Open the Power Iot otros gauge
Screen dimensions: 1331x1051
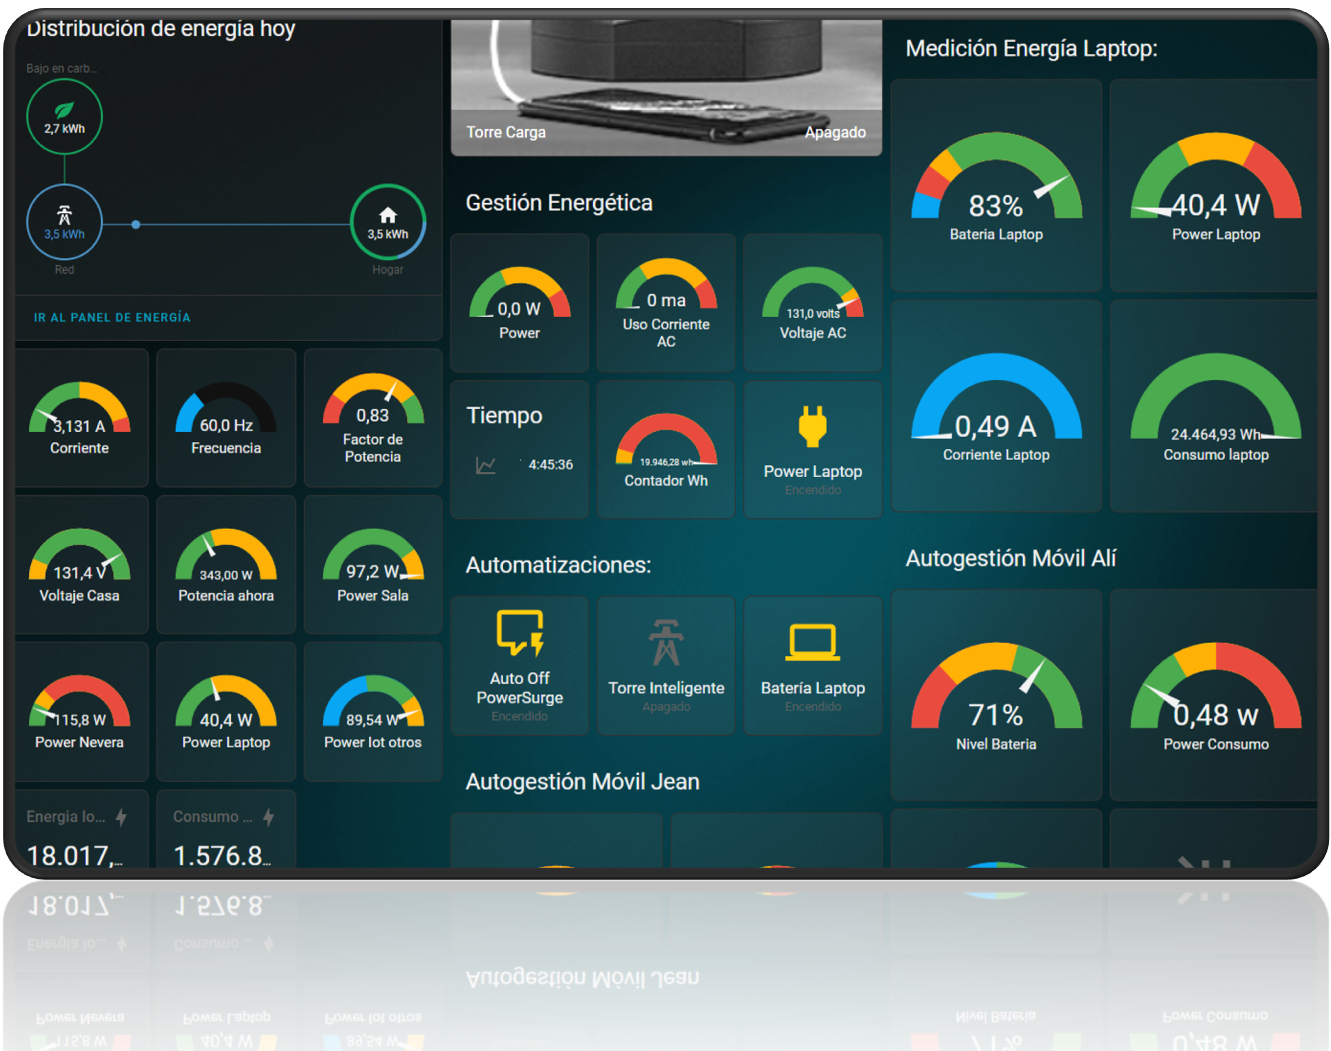373,712
